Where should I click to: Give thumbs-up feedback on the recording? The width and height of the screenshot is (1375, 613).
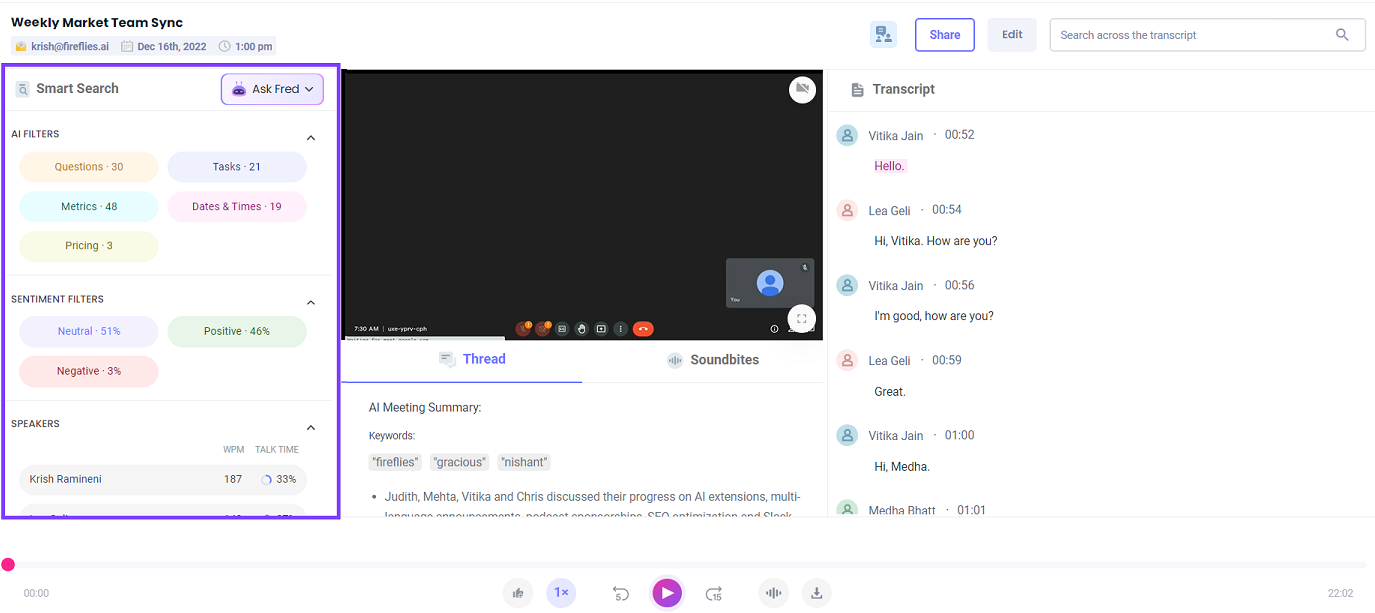518,592
